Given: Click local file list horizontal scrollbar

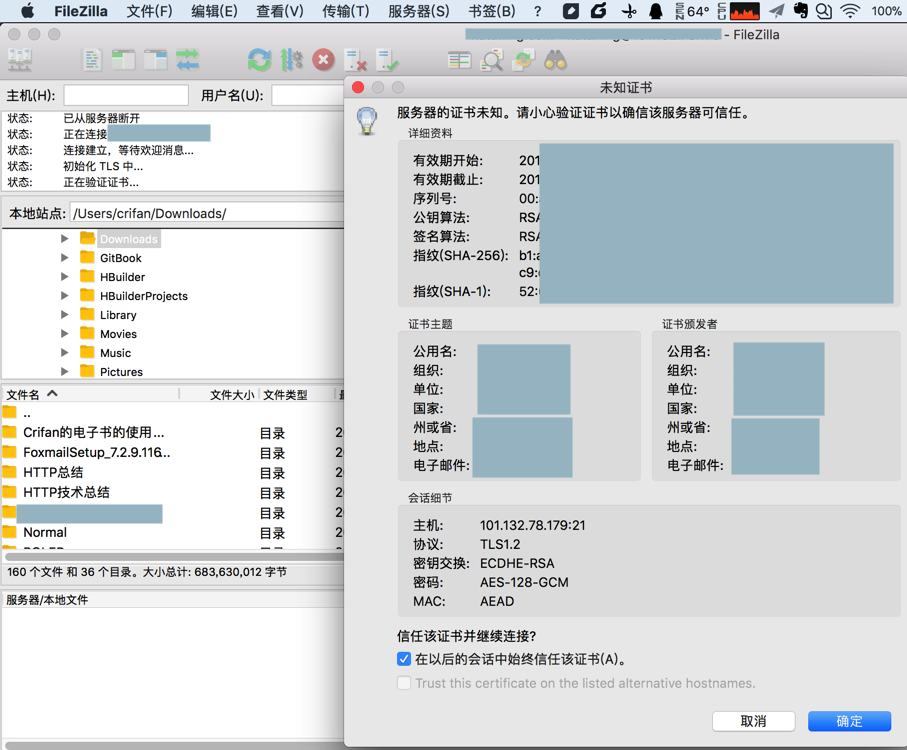Looking at the screenshot, I should 174,557.
